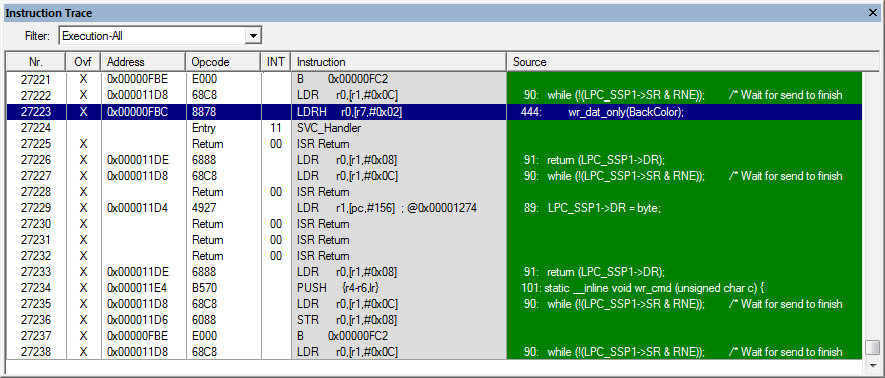Screen dimensions: 885x378
Task: Select trace row number 27230
Action: tap(434, 224)
